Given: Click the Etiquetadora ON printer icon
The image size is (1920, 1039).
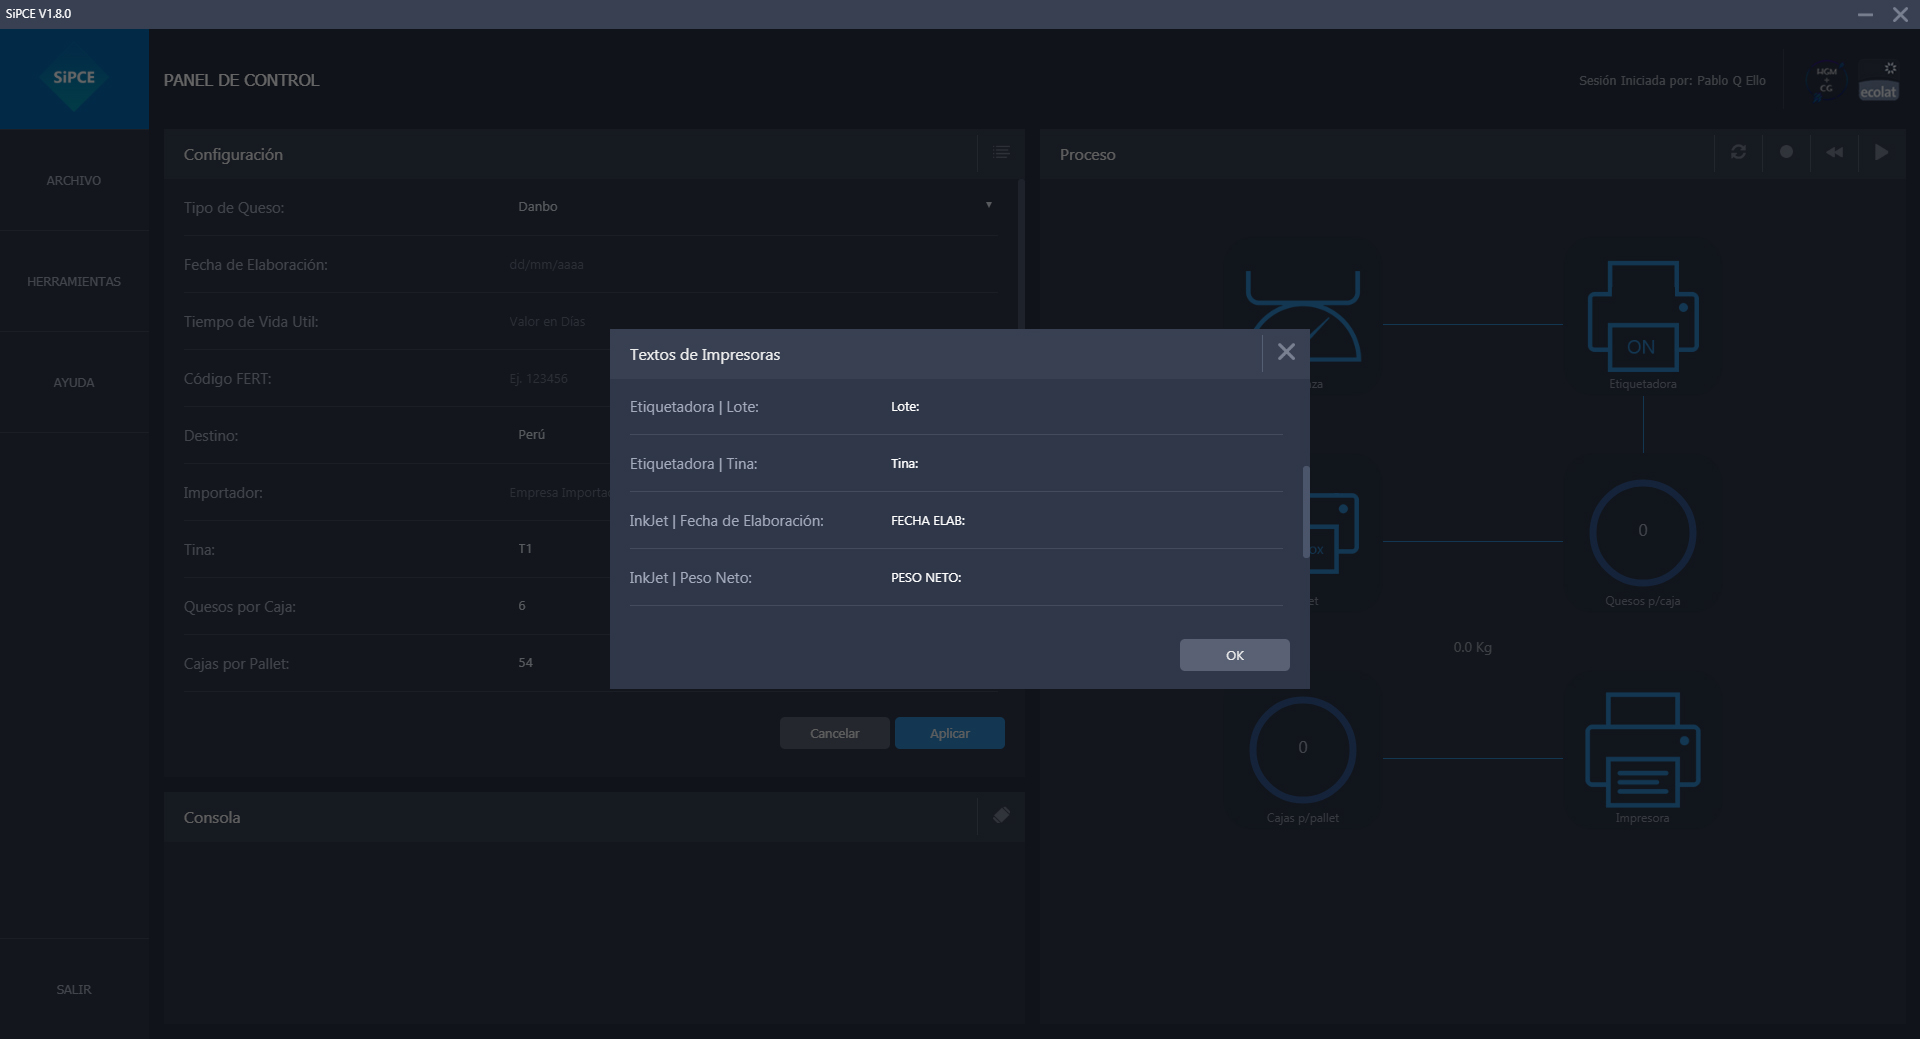Looking at the screenshot, I should [x=1642, y=317].
